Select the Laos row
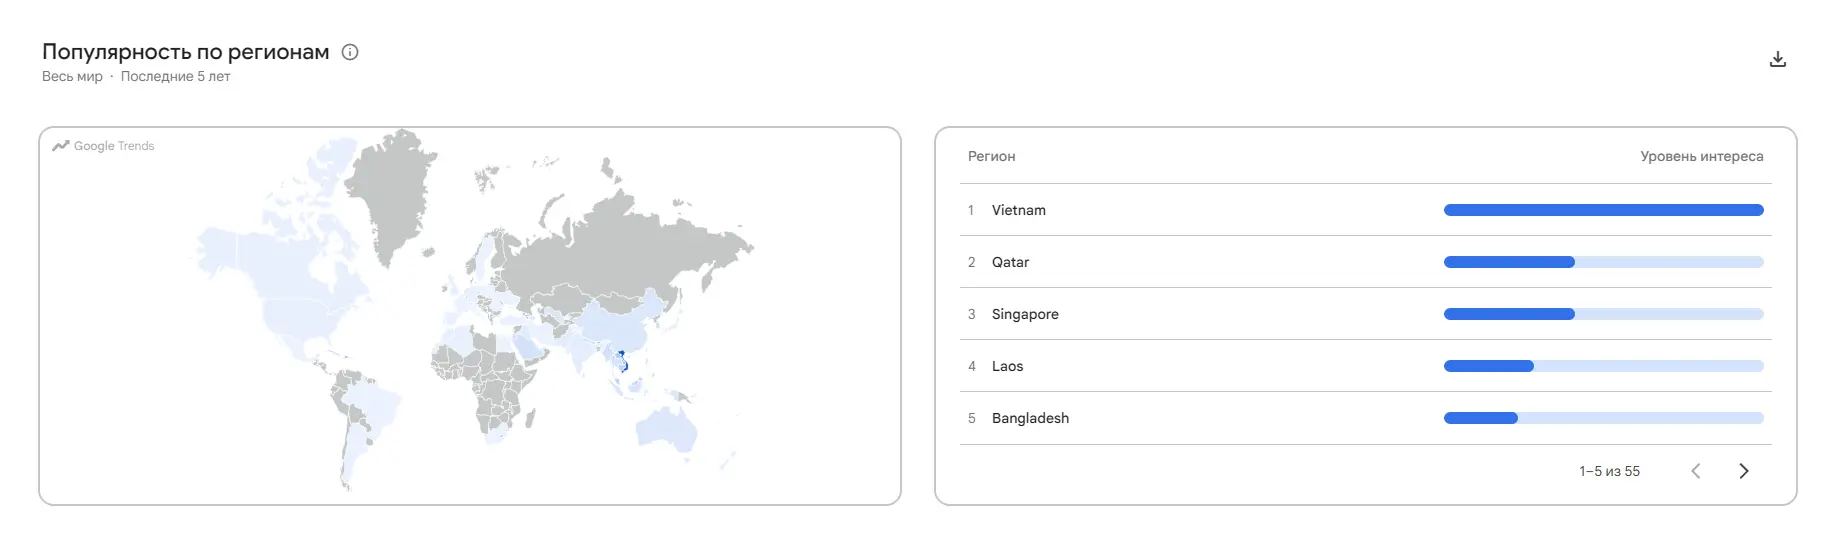The image size is (1831, 550). (x=1365, y=366)
